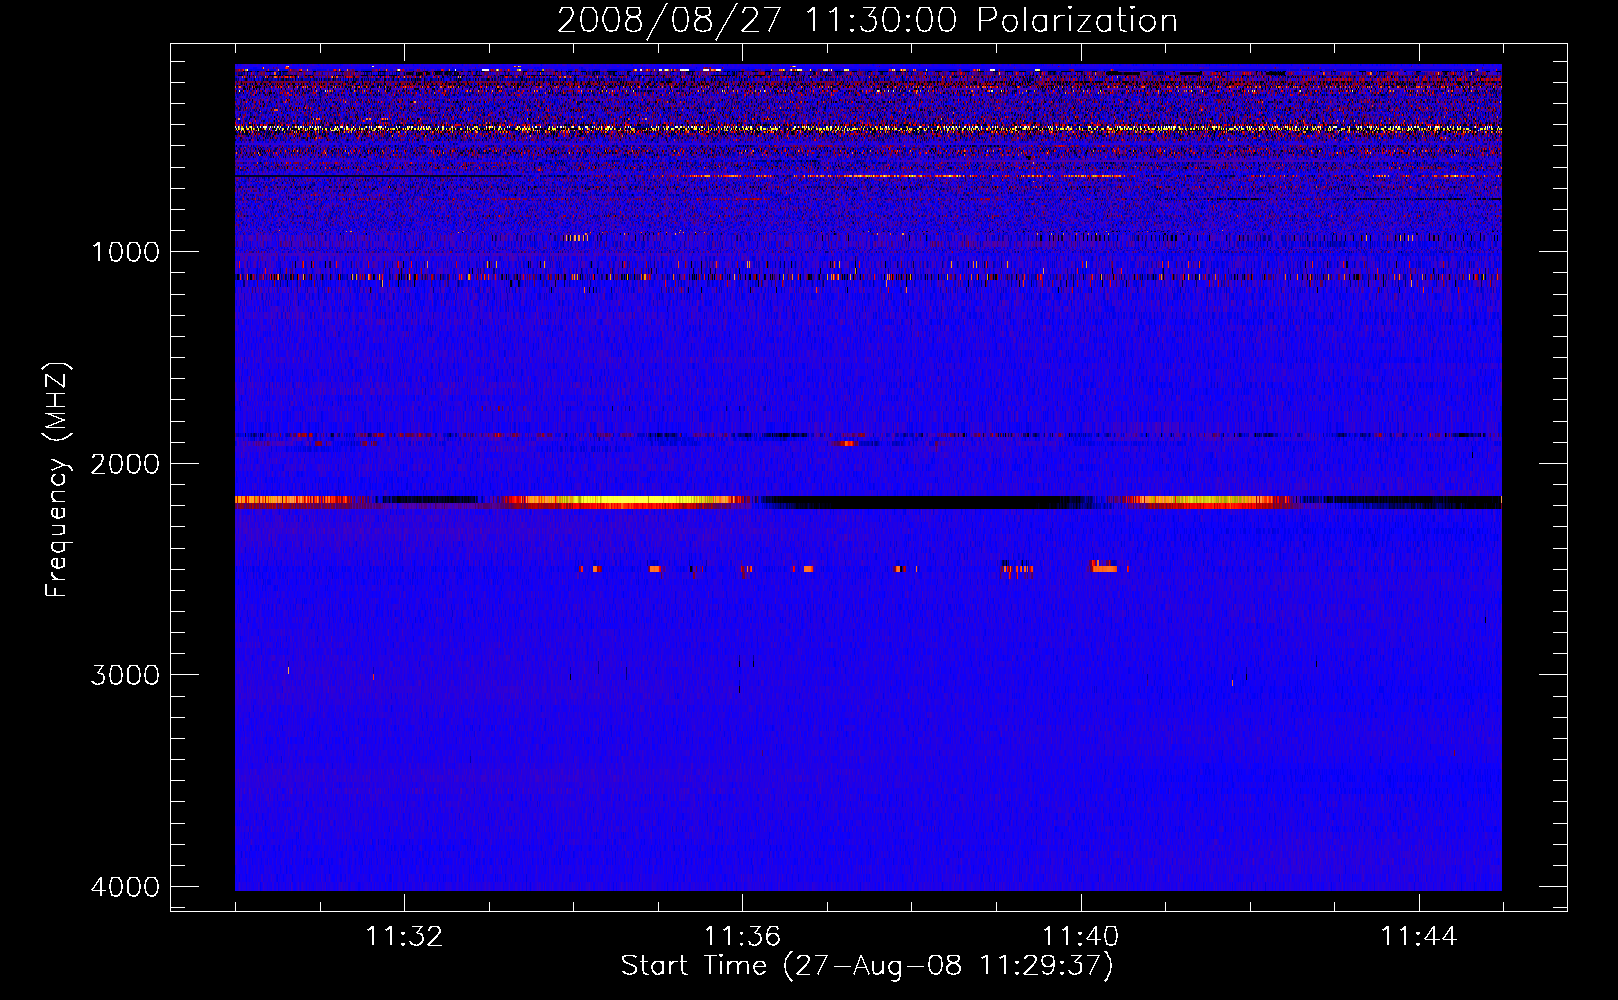Click the 1000 frequency tick label
Image resolution: width=1618 pixels, height=1000 pixels.
pyautogui.click(x=126, y=252)
